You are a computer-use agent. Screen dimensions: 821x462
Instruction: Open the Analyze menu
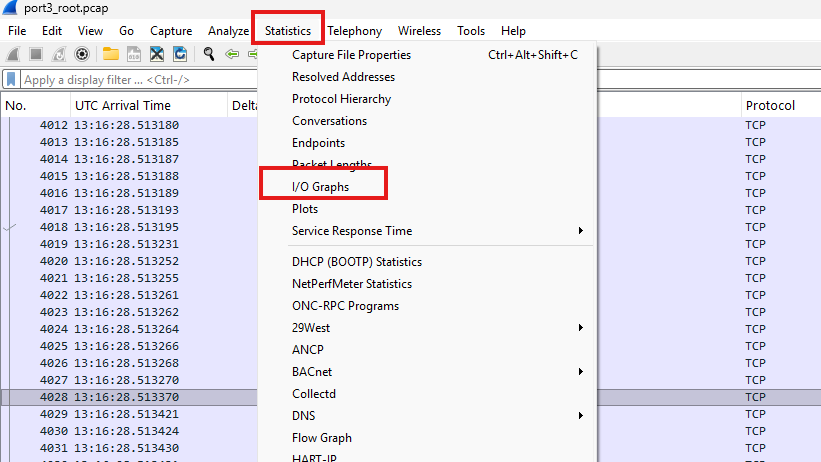pyautogui.click(x=228, y=31)
